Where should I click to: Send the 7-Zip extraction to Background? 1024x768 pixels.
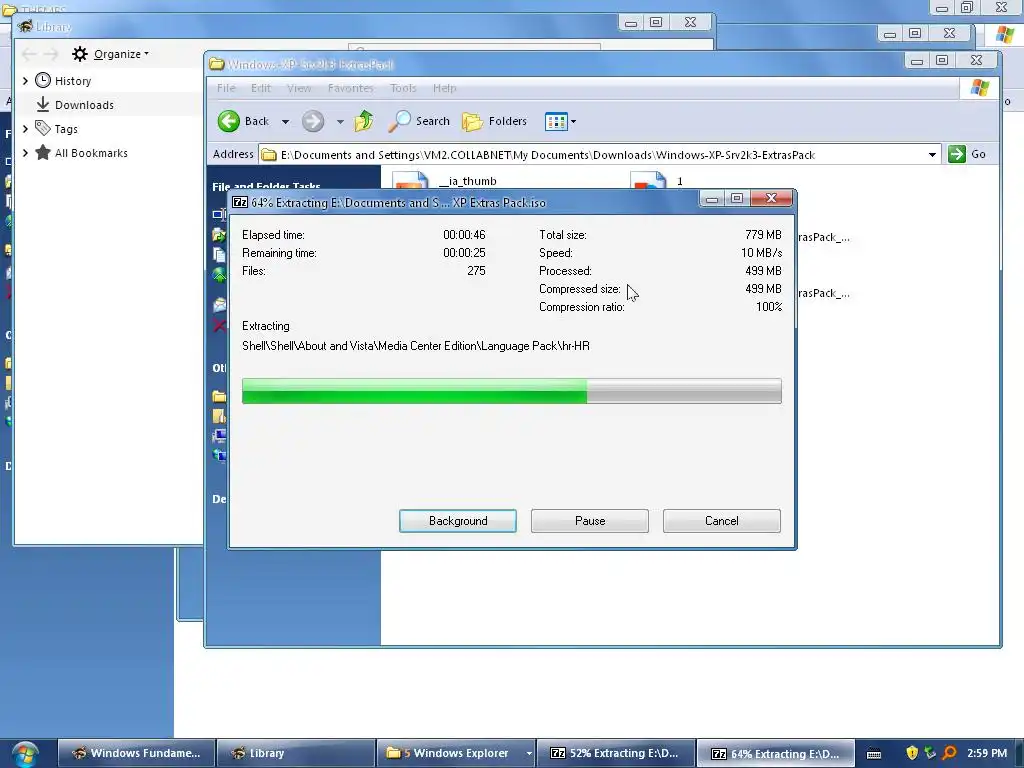458,520
